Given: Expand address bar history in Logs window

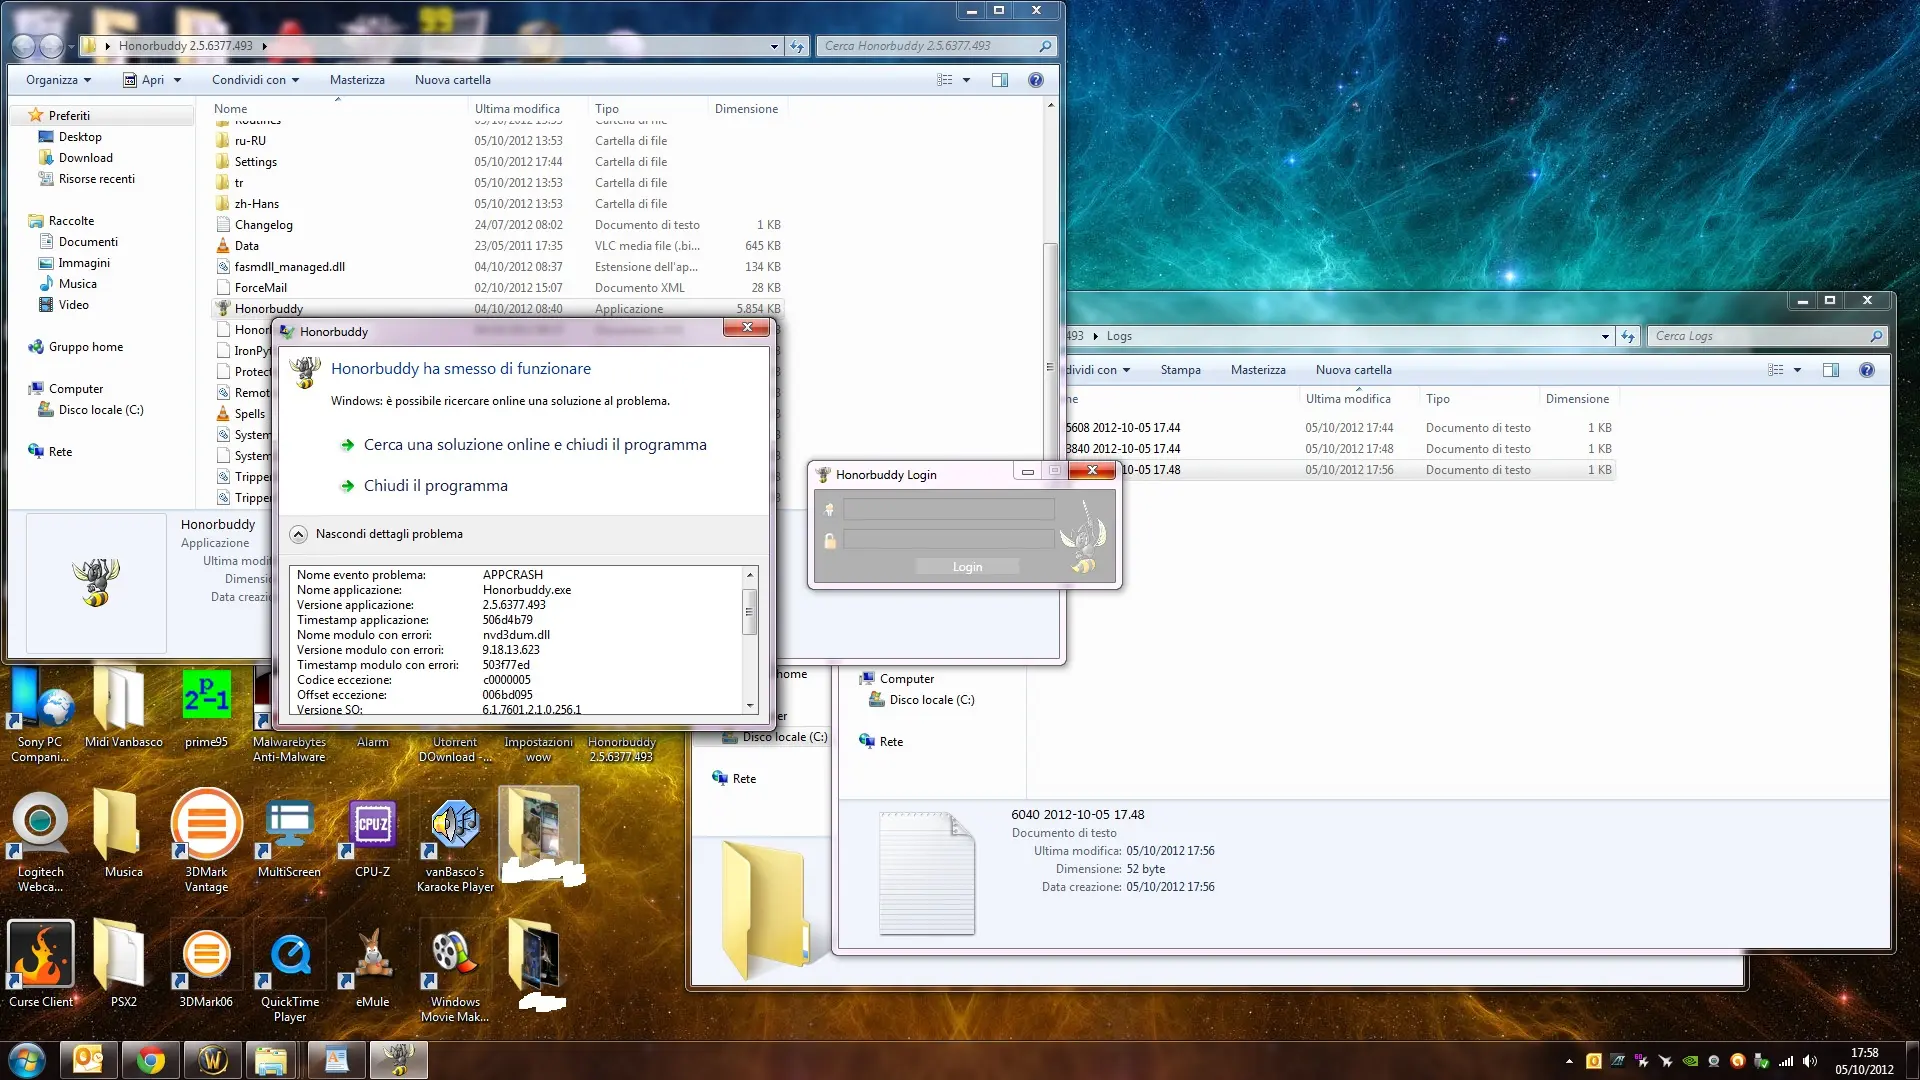Looking at the screenshot, I should click(x=1605, y=336).
